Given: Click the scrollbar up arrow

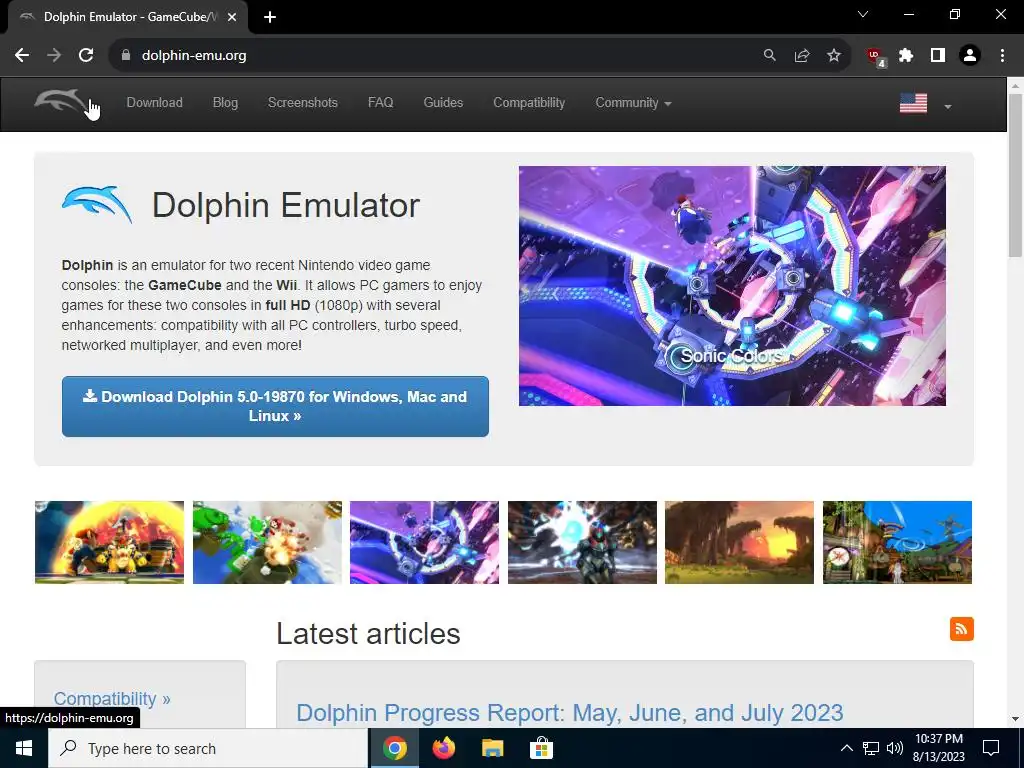Looking at the screenshot, I should (1016, 85).
